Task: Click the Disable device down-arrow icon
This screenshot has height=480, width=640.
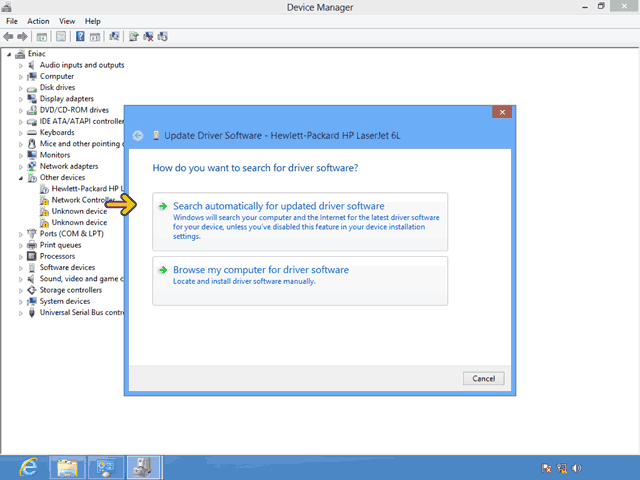Action: [x=162, y=37]
